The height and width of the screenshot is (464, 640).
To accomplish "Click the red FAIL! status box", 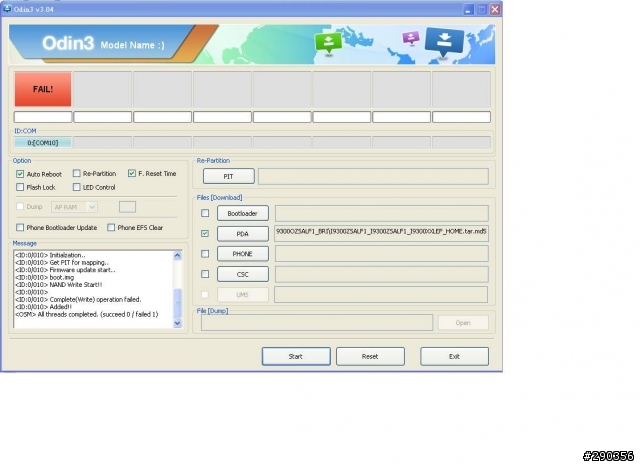I will 43,89.
